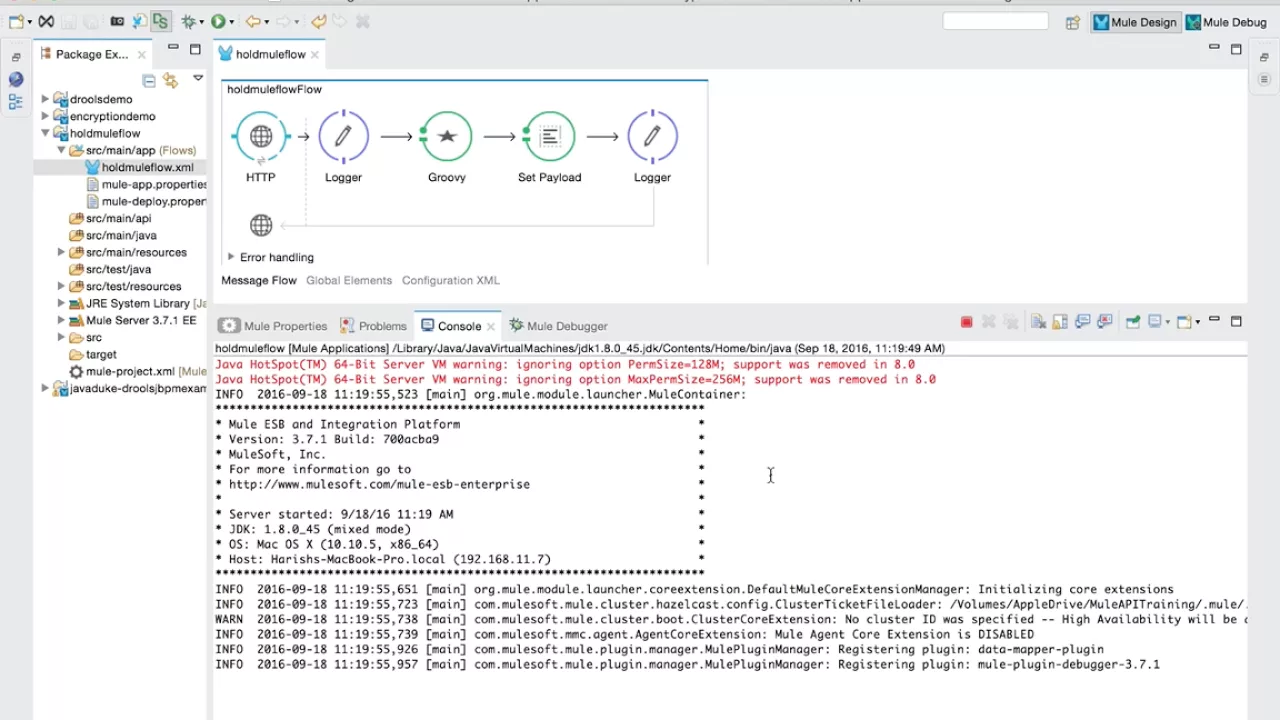Click the Quick Access search field
Screen dimensions: 1280x720
995,21
